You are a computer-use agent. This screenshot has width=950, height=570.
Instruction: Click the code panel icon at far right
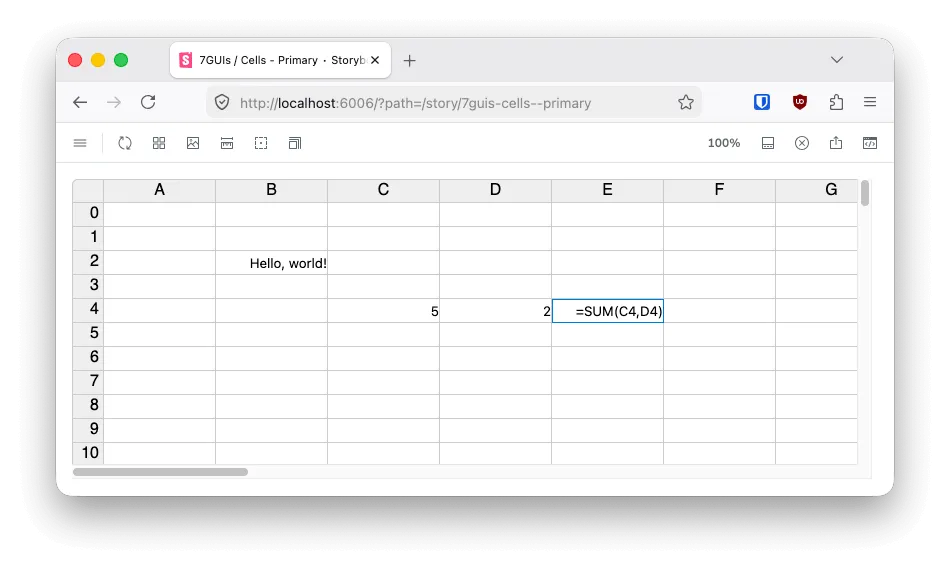point(870,143)
